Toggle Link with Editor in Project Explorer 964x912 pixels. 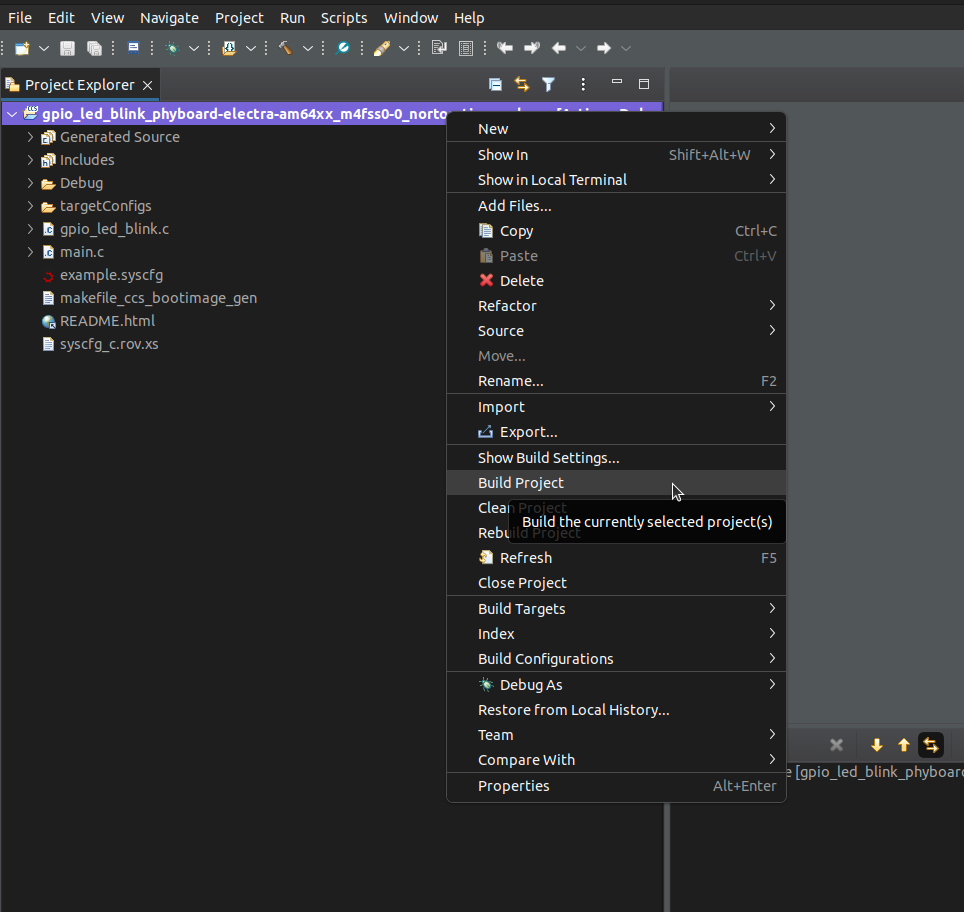[522, 84]
